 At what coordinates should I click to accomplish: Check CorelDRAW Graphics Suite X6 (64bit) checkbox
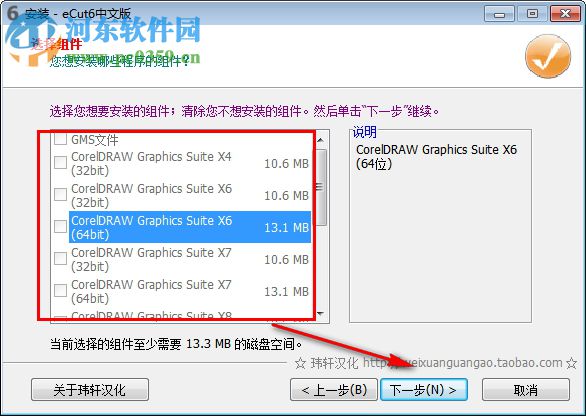[x=60, y=227]
